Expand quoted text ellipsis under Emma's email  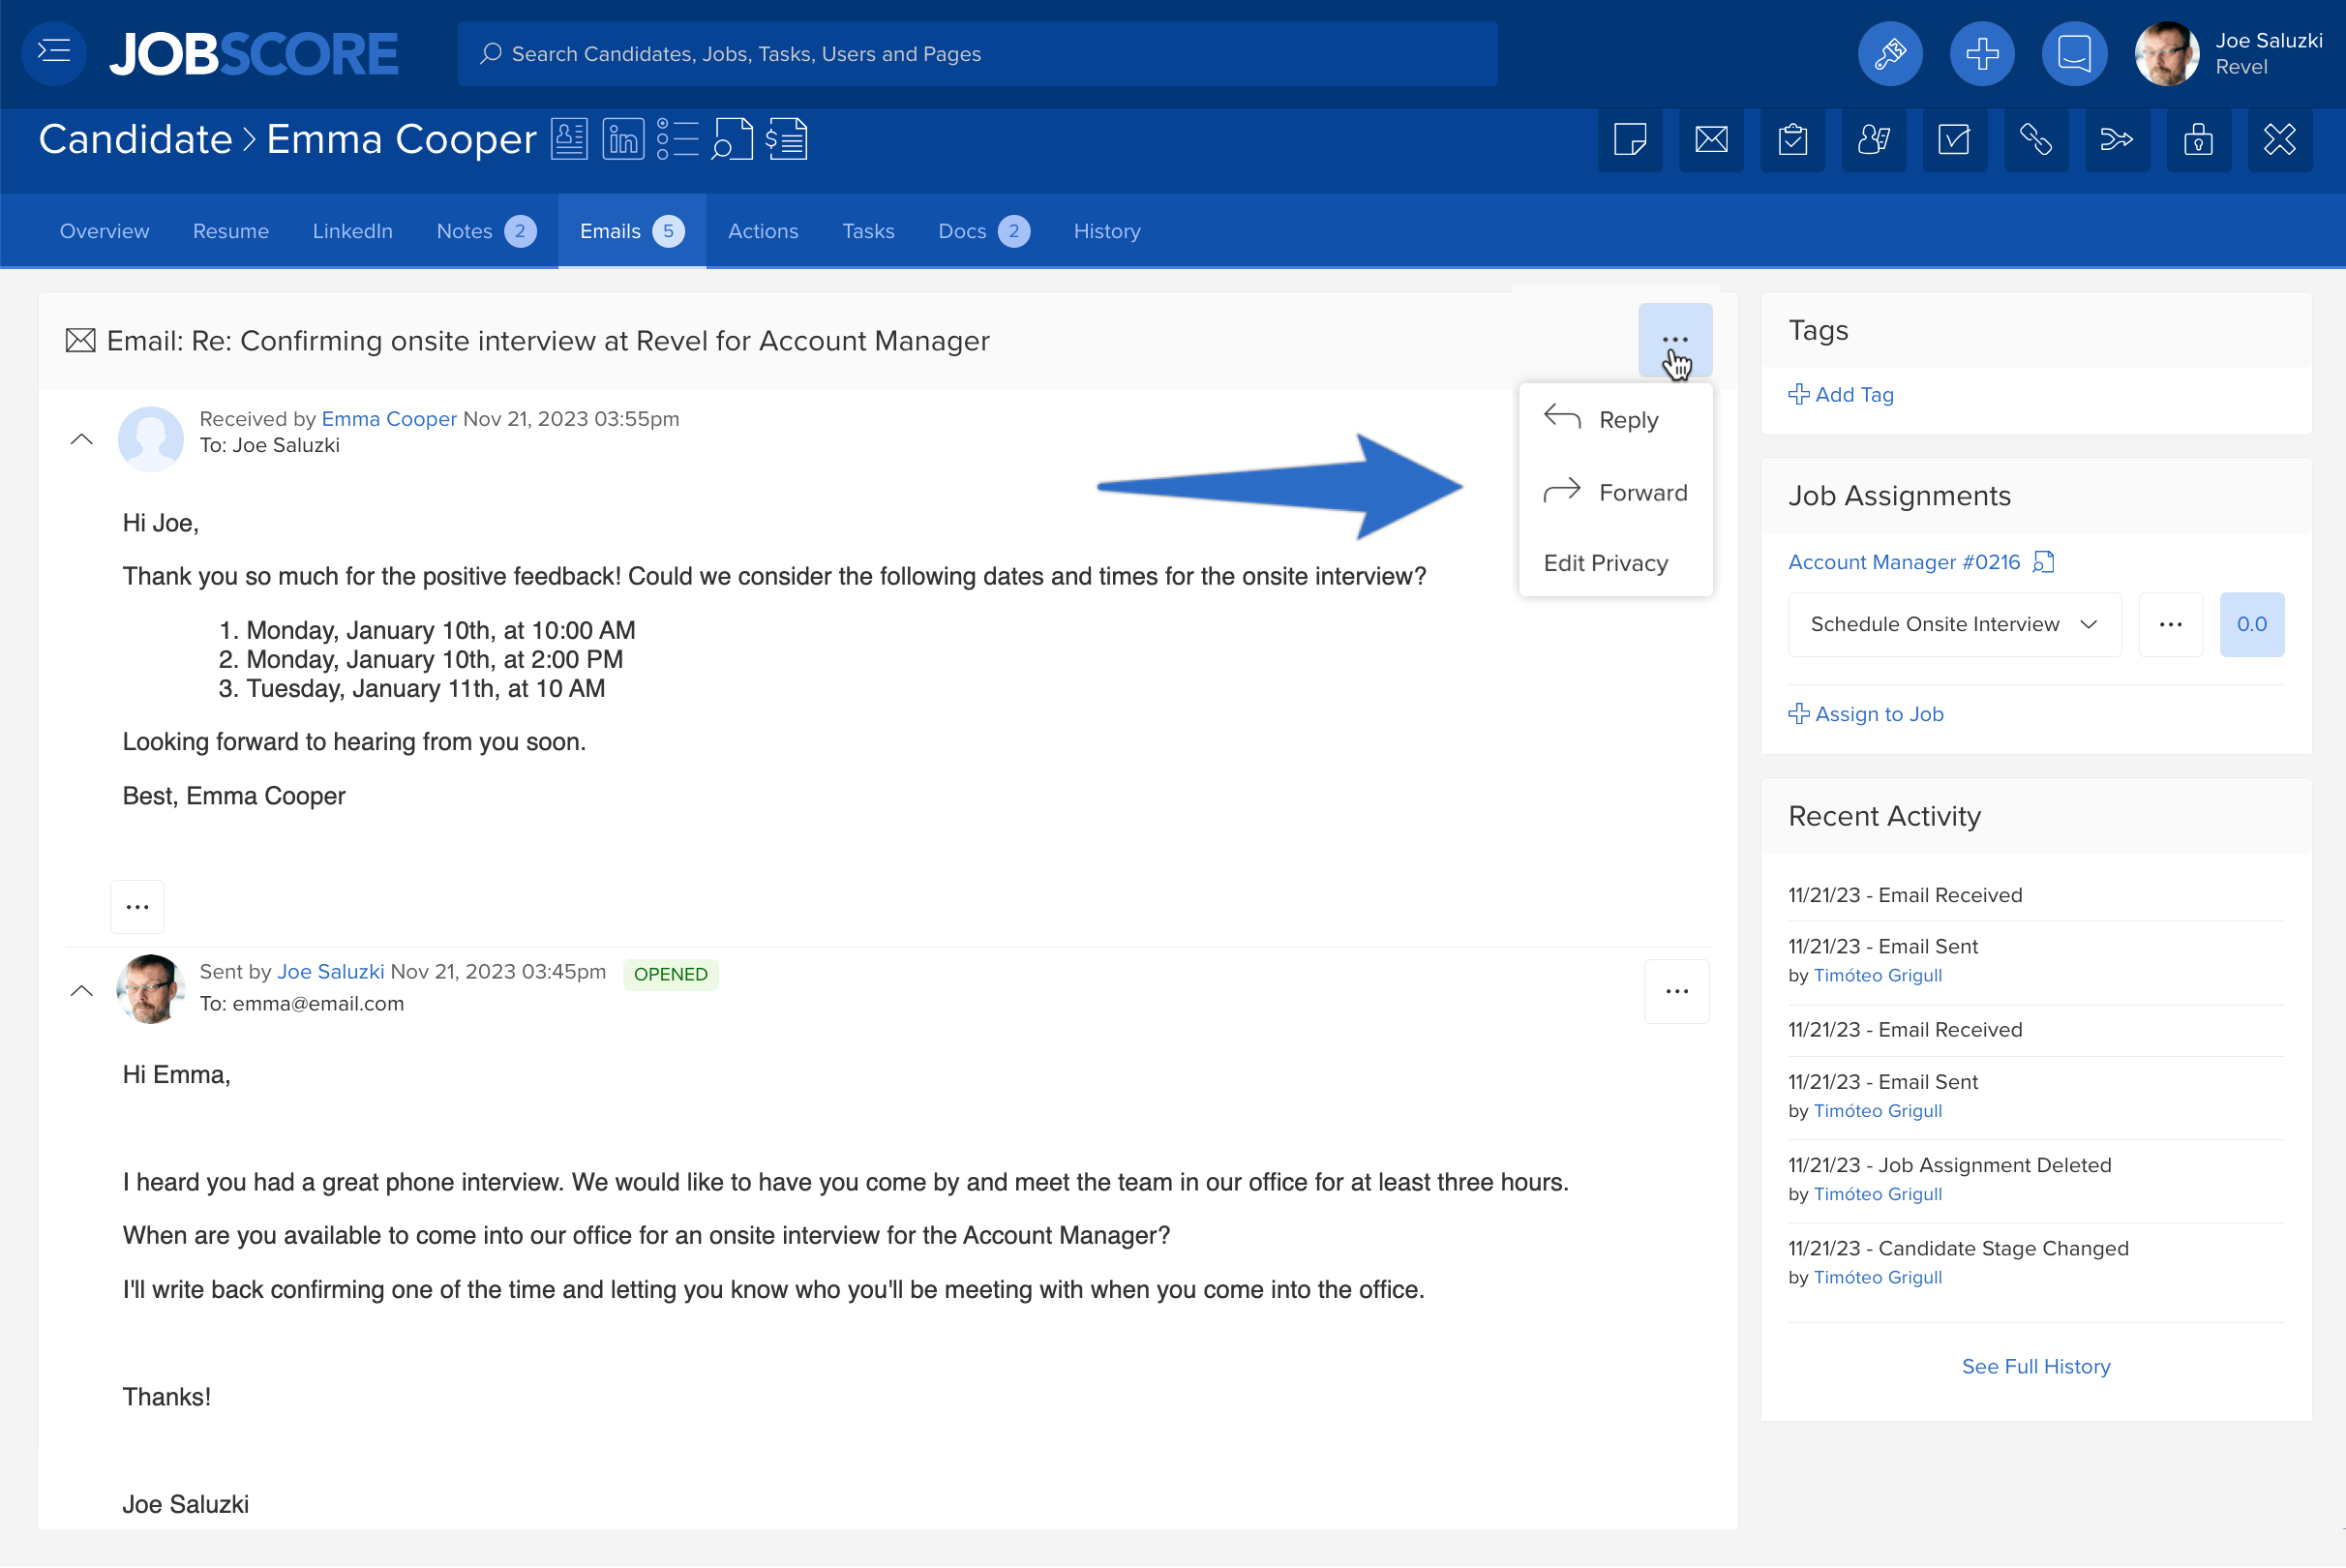coord(137,906)
